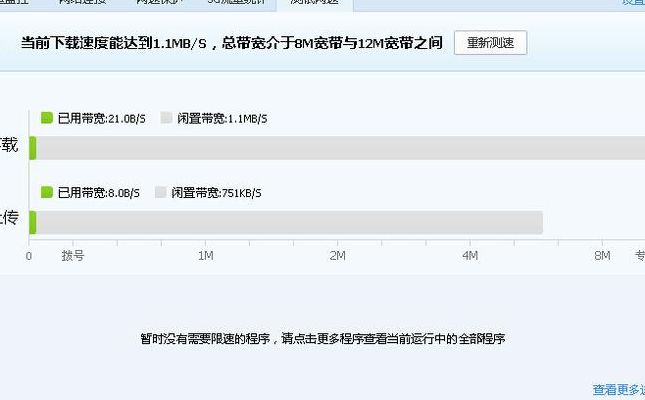
Task: Click the 0 axis label
Action: click(x=29, y=256)
